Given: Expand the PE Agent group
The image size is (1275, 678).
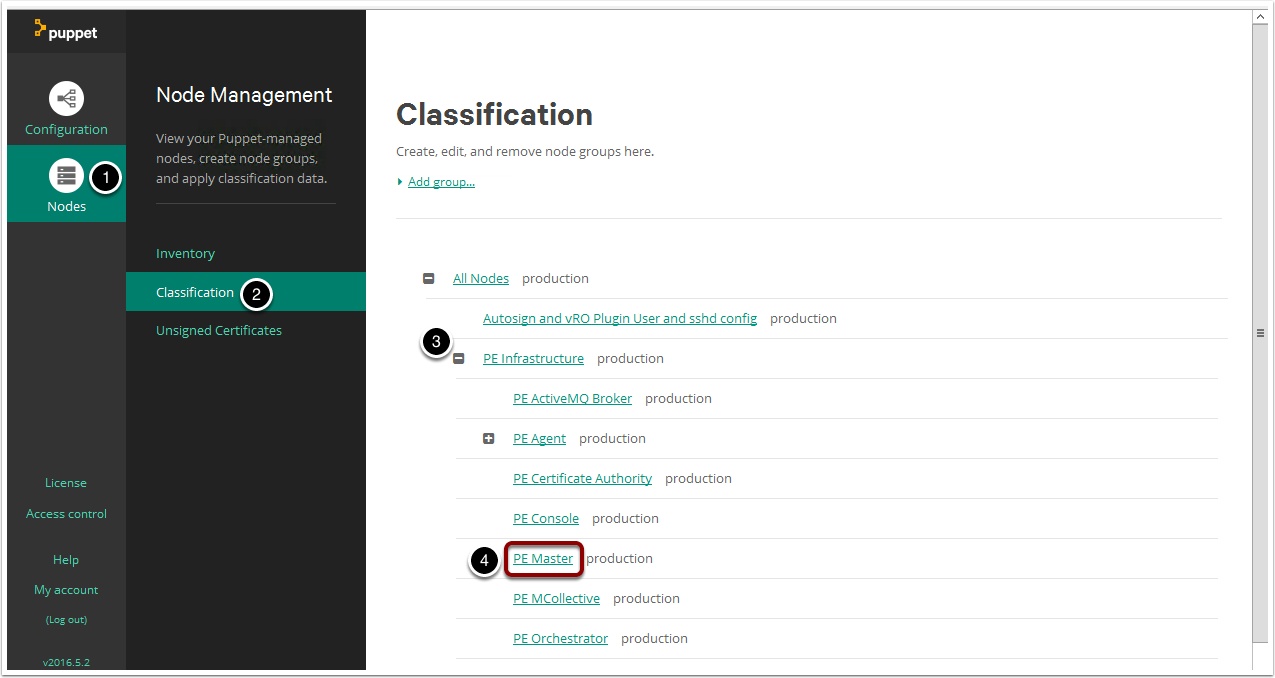Looking at the screenshot, I should coord(489,439).
